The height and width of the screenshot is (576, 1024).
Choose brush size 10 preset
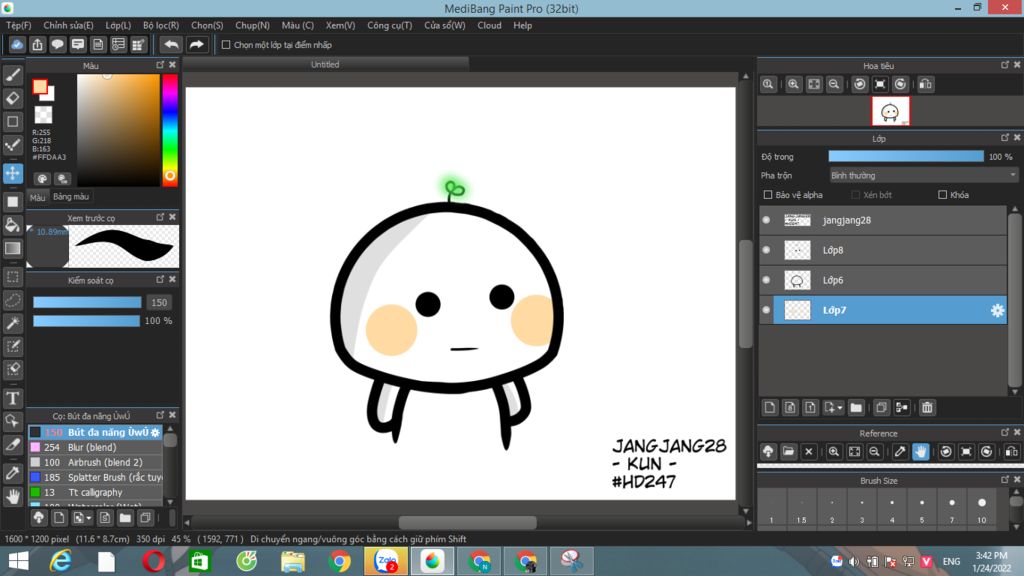click(x=982, y=509)
